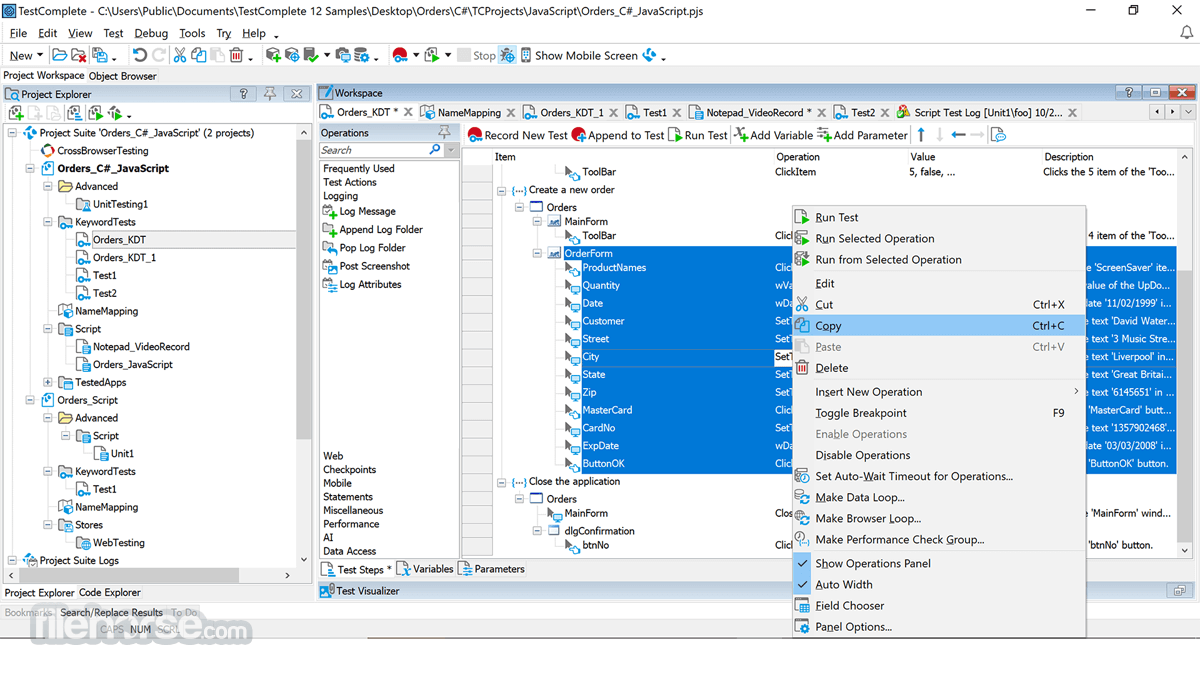This screenshot has height=675, width=1200.
Task: Switch to the Object Browser tab
Action: tap(122, 75)
